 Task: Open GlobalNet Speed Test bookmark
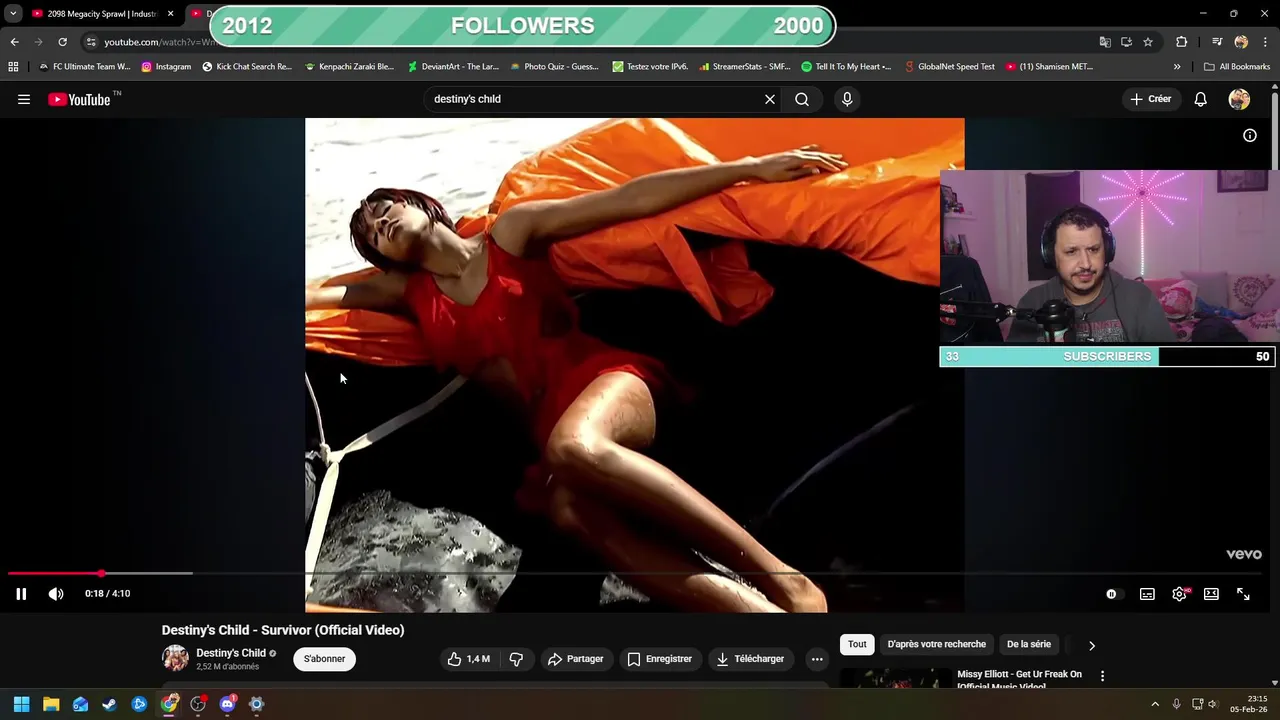949,67
